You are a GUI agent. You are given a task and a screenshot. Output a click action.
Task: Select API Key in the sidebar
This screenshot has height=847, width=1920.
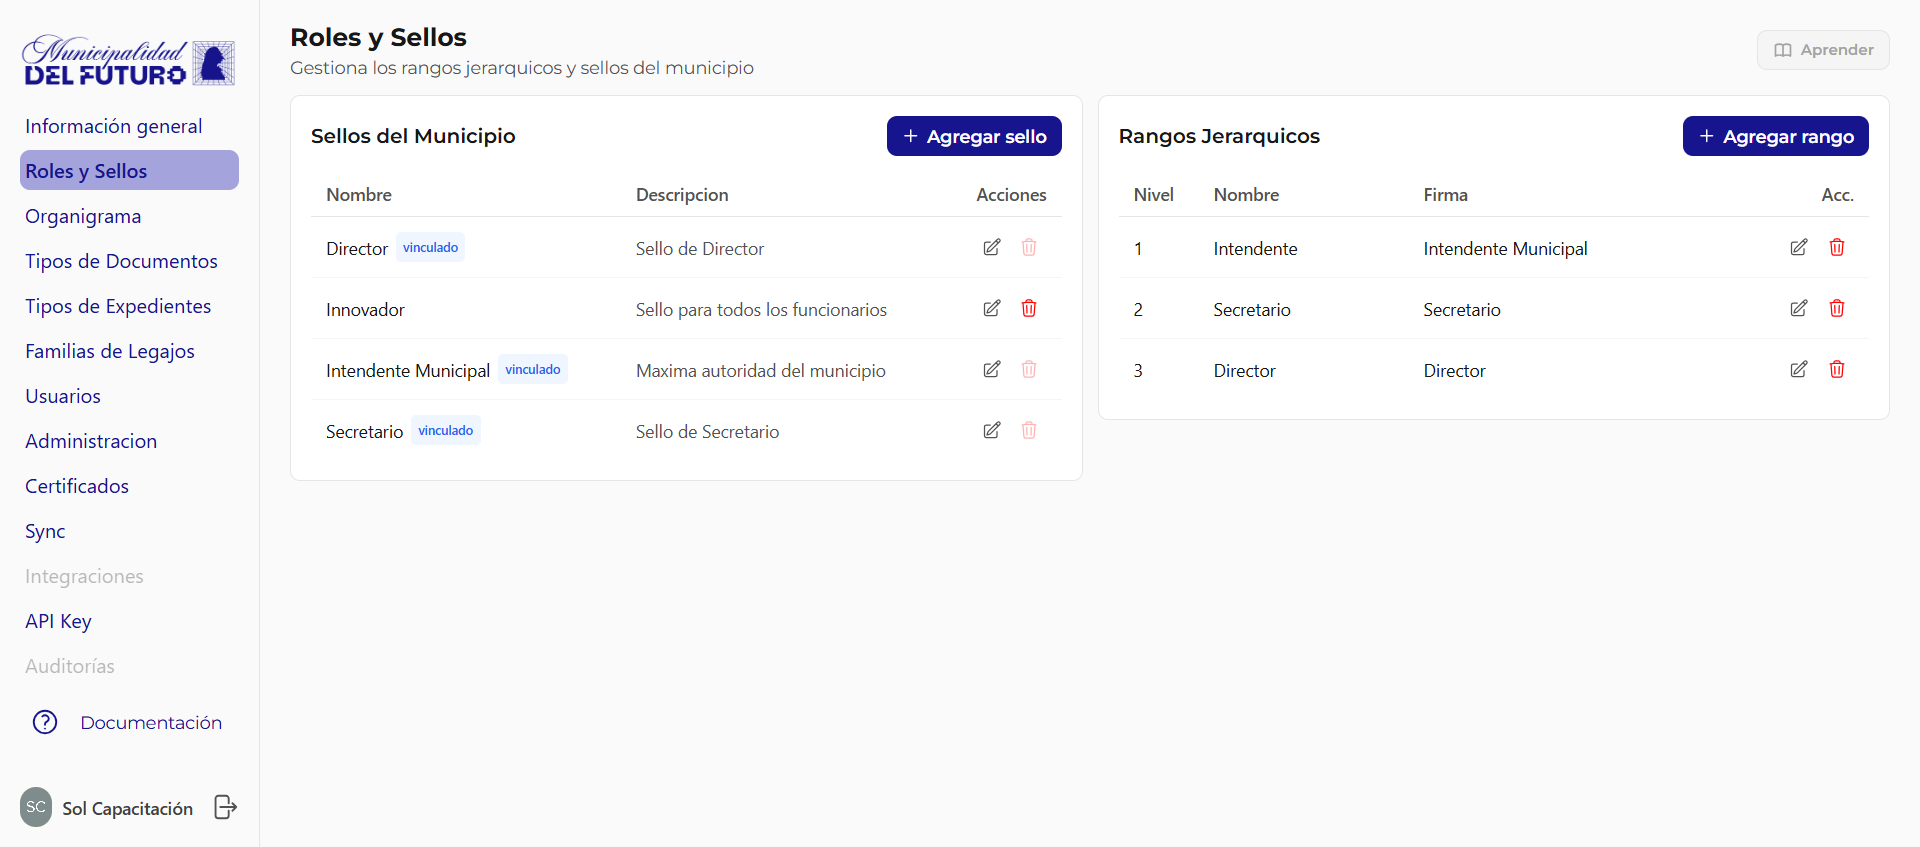point(58,621)
